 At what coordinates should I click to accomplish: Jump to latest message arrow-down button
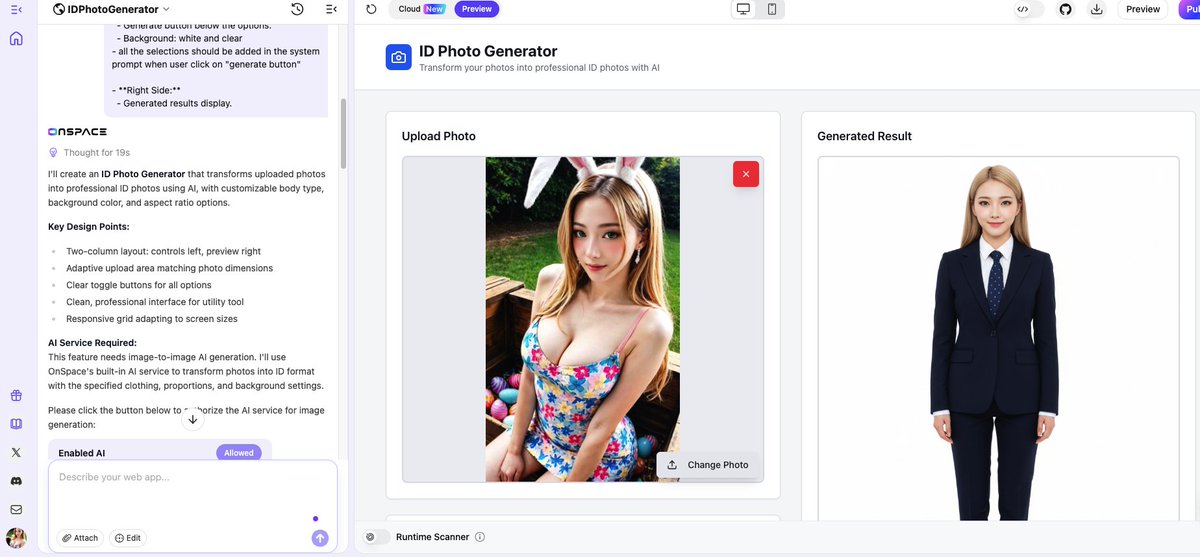tap(193, 419)
